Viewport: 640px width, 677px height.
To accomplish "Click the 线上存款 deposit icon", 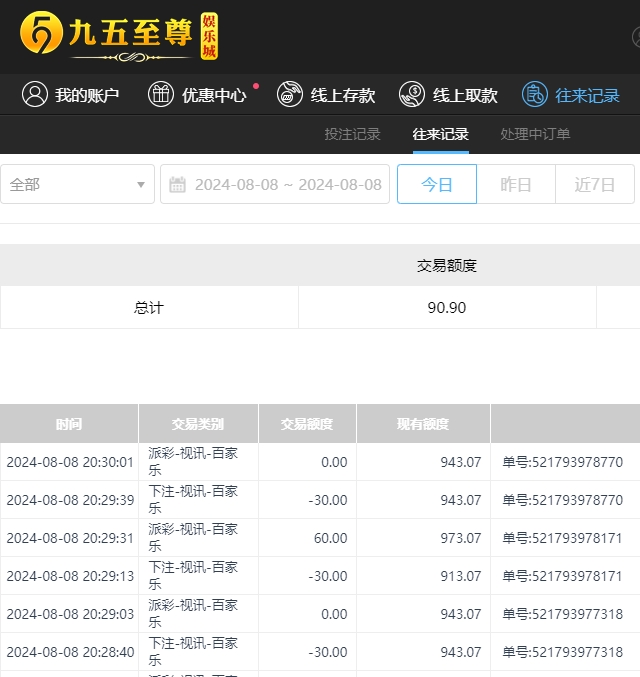I will 290,95.
